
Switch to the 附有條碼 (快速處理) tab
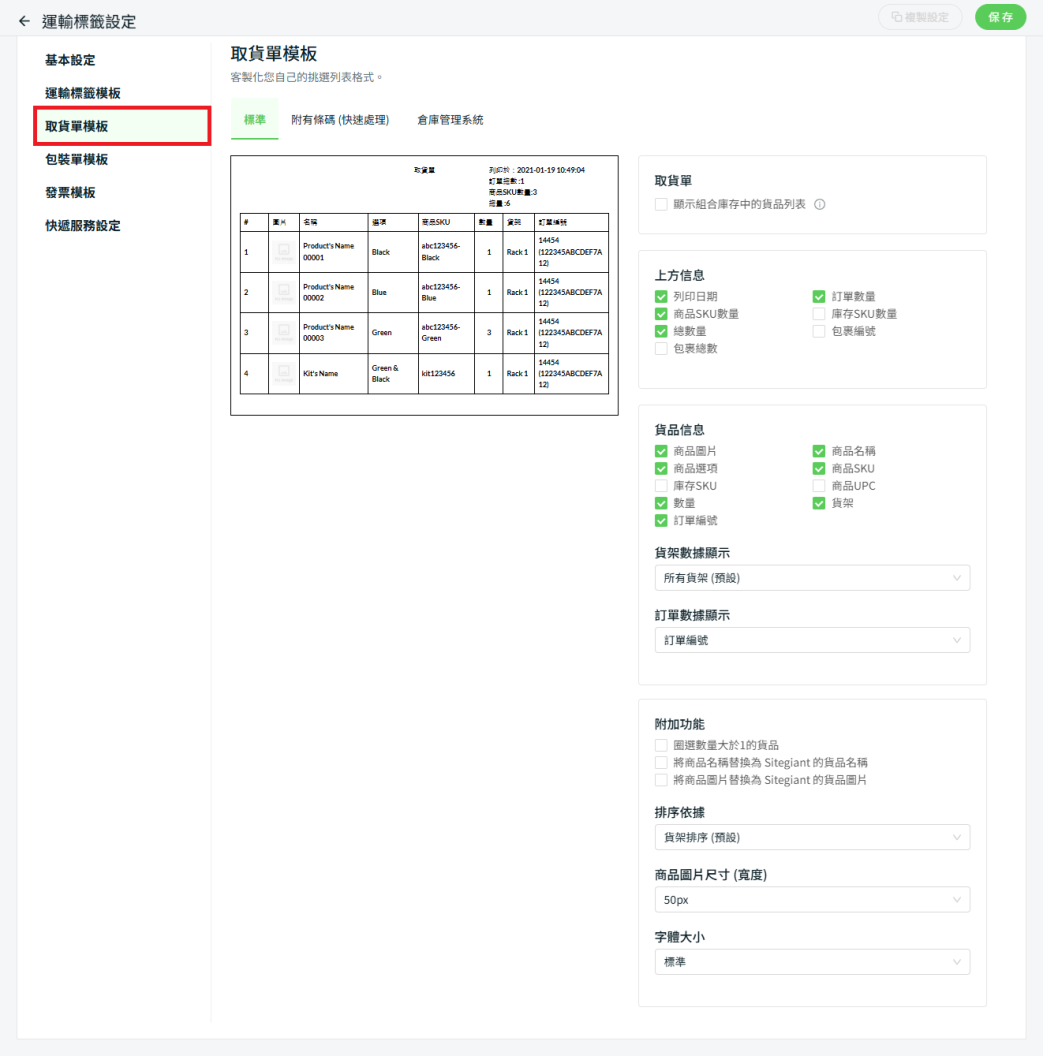340,120
